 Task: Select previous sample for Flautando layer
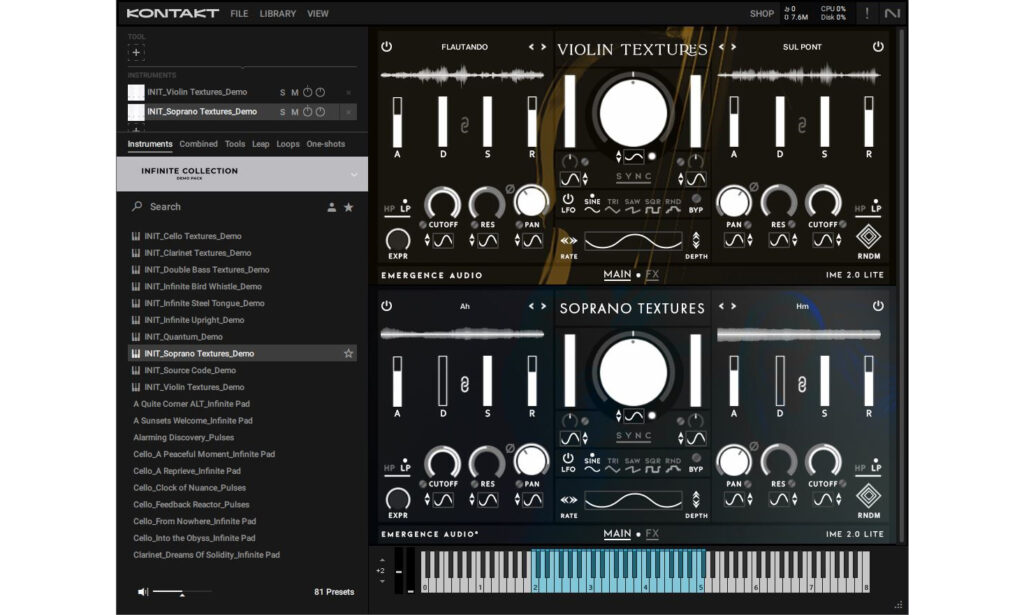[531, 47]
